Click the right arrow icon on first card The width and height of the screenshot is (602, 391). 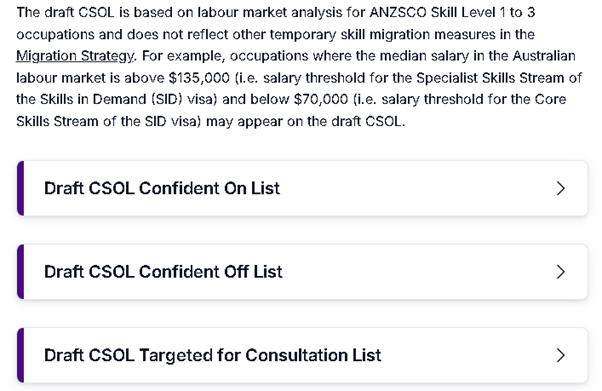pos(561,188)
